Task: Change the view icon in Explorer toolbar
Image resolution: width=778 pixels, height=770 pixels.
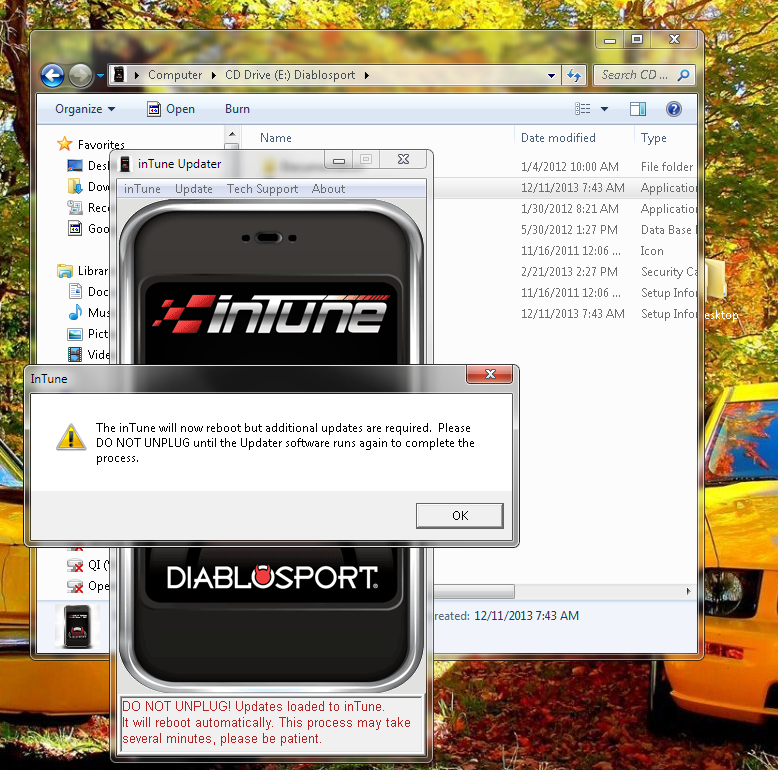Action: tap(583, 109)
